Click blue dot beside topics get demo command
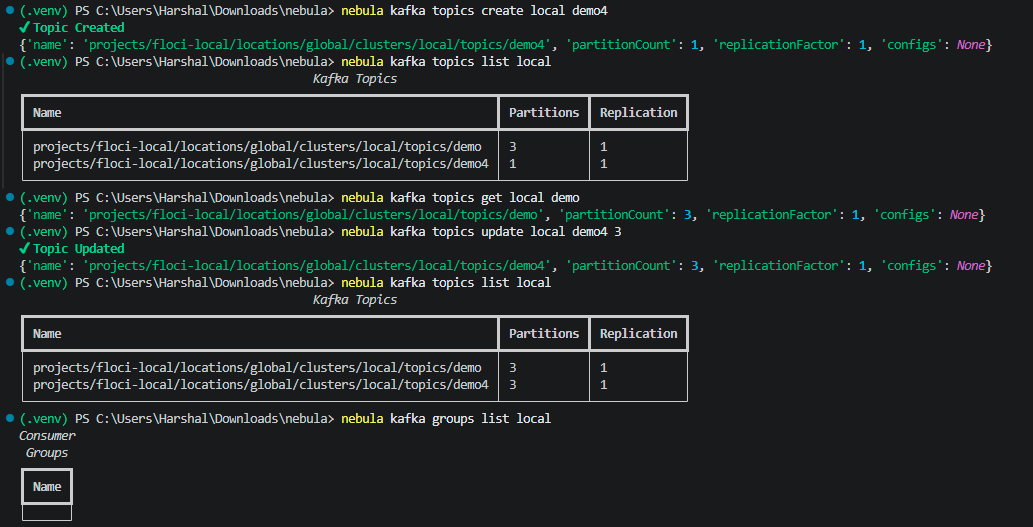 (10, 197)
